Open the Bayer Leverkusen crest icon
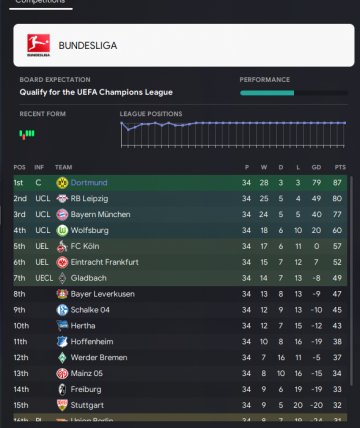Screen dimensions: 360x428 [x=62, y=294]
